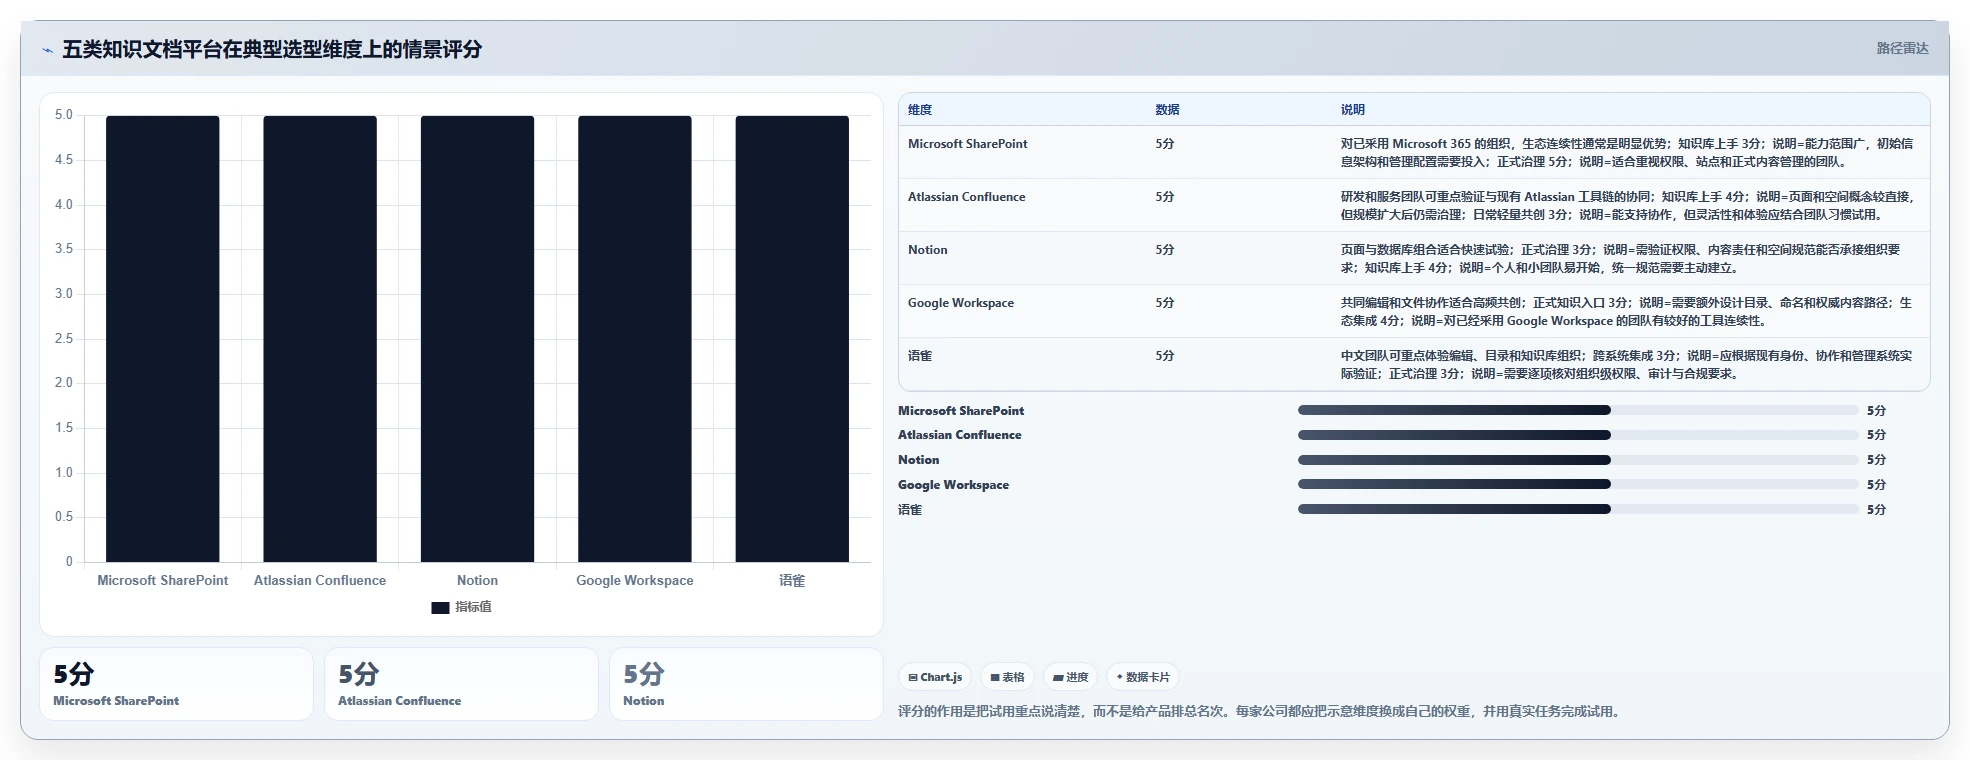Viewport: 1970px width, 760px height.
Task: Select the 语雀 bar in the chart
Action: click(x=792, y=339)
